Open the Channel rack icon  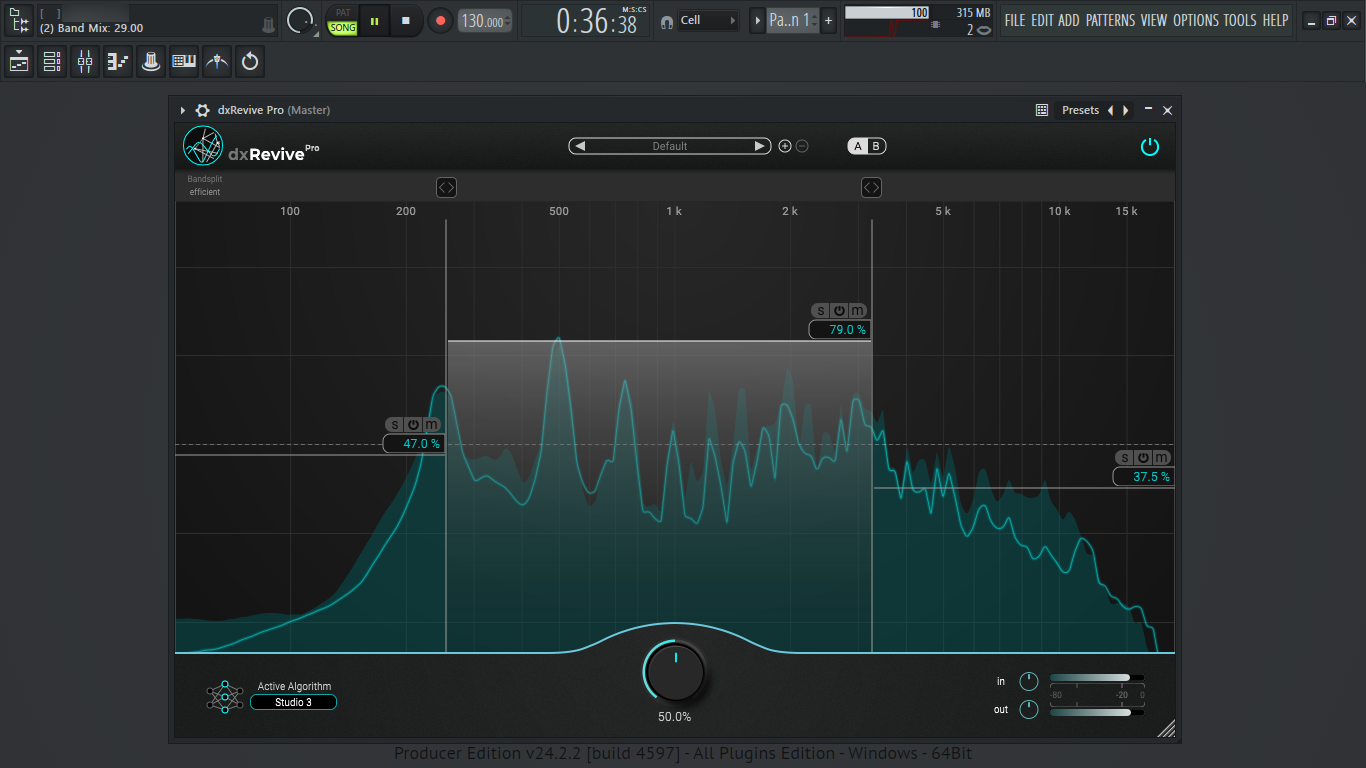pyautogui.click(x=52, y=62)
